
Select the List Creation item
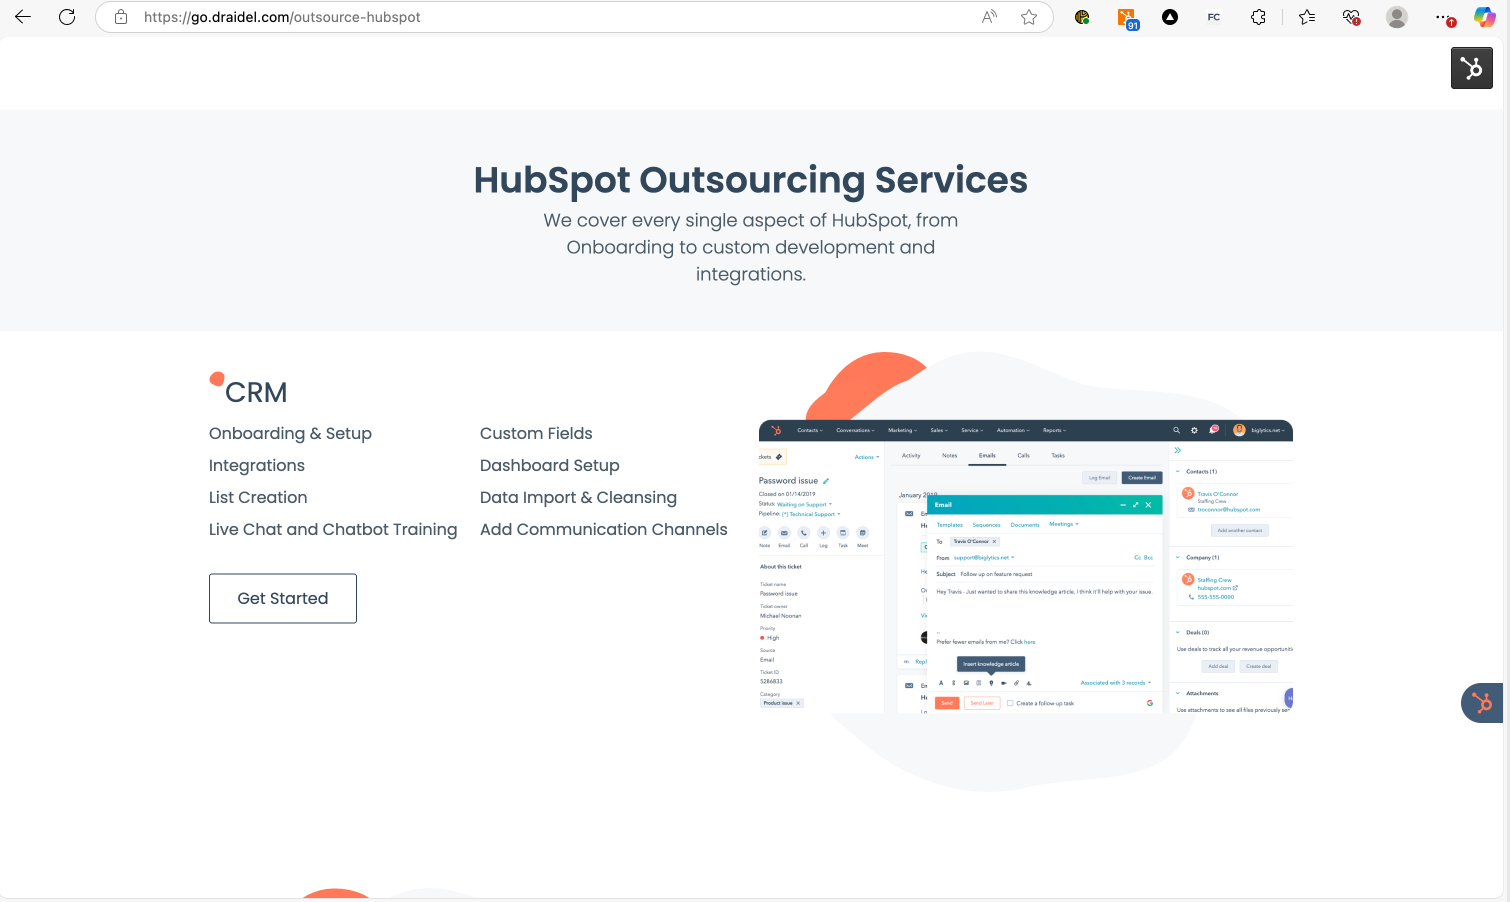tap(258, 497)
